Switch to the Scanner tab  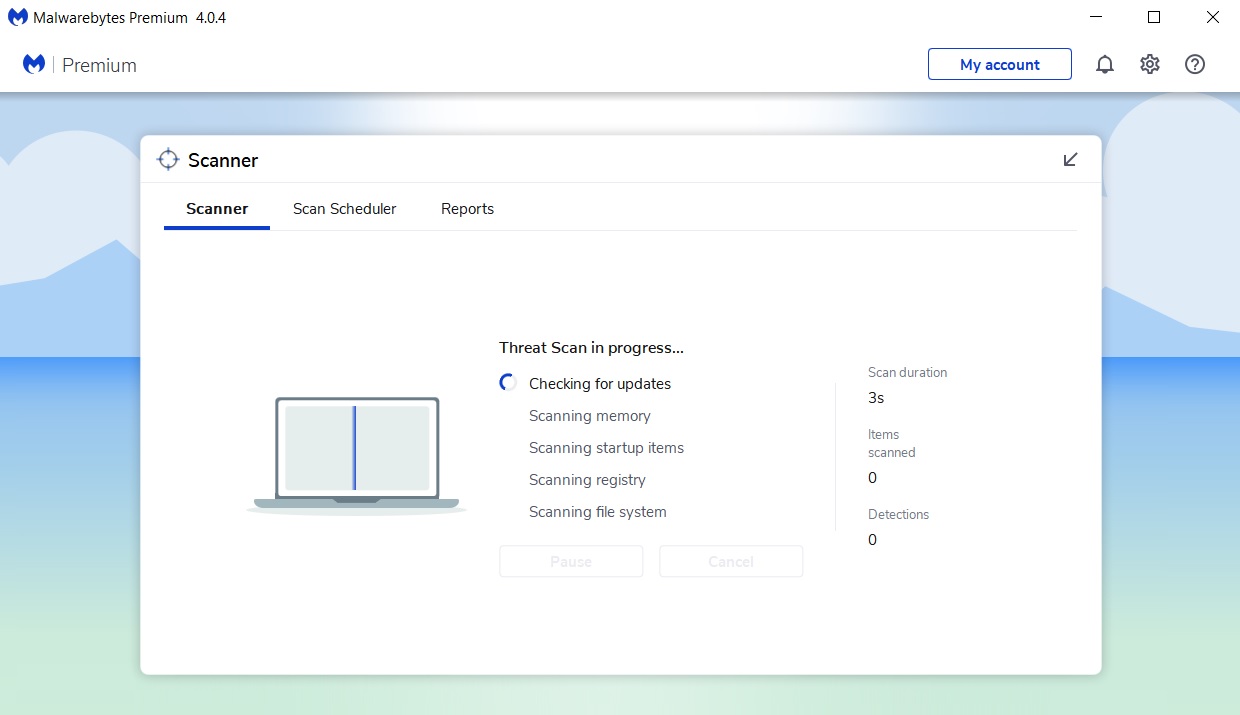[217, 209]
